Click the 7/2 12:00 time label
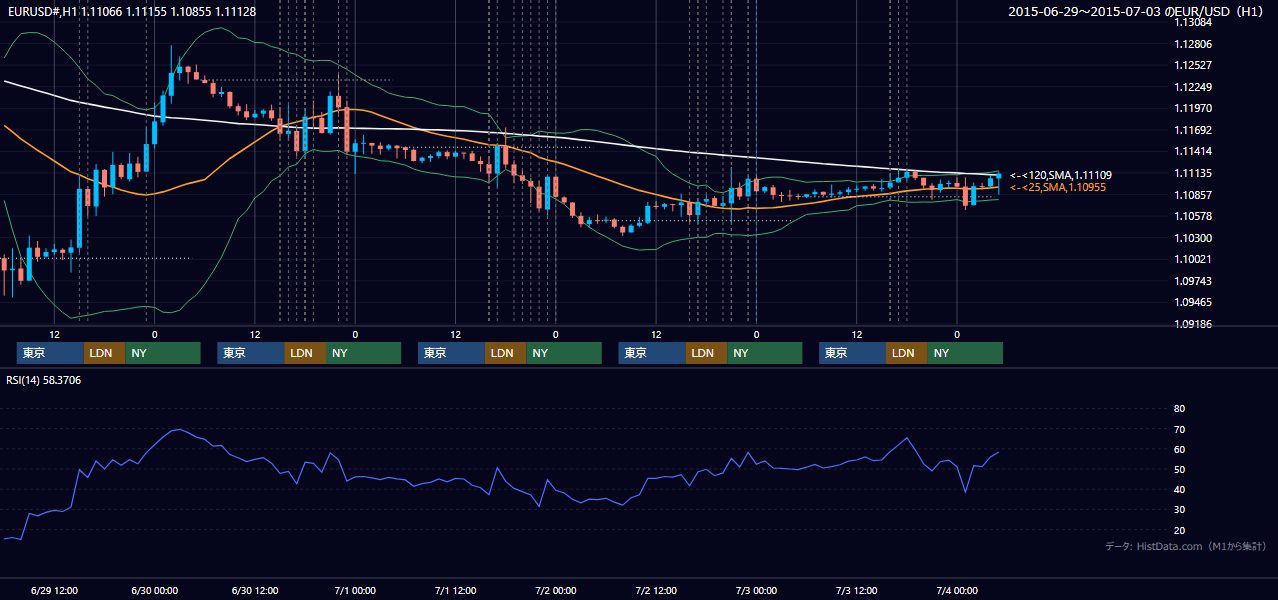 [656, 591]
